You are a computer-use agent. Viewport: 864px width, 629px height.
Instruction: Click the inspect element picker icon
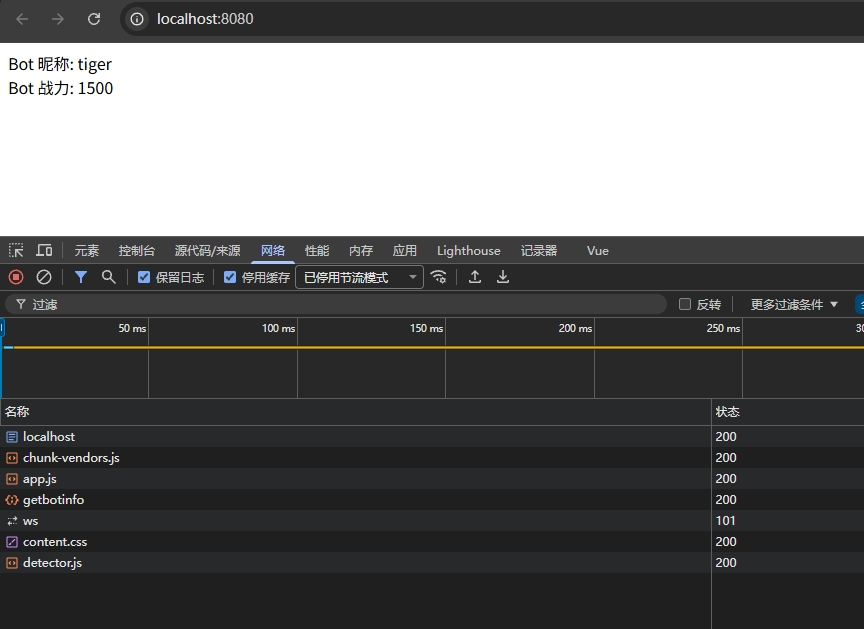tap(16, 250)
